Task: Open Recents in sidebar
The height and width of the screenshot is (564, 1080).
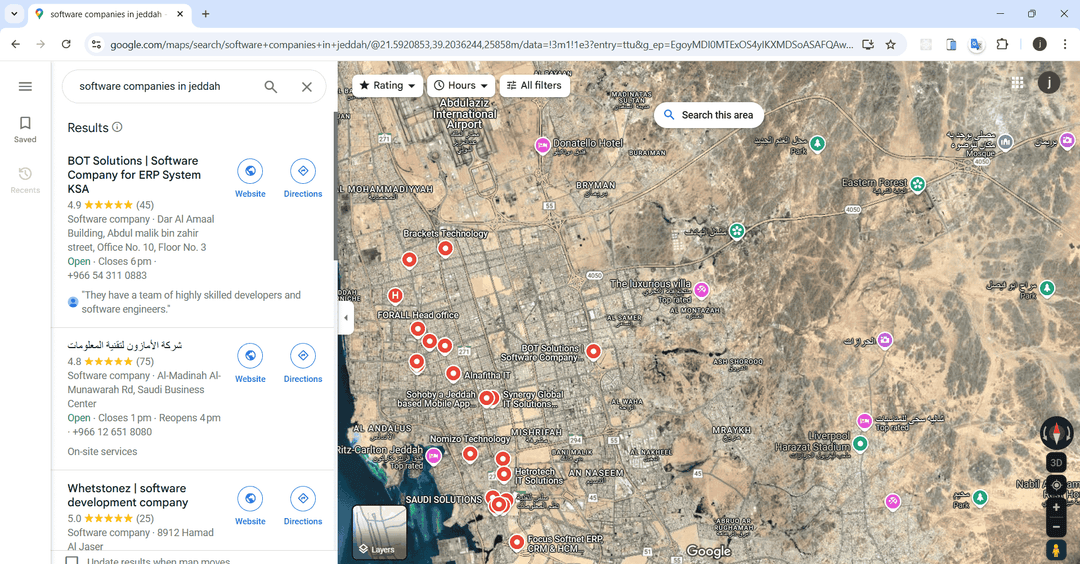Action: click(25, 180)
